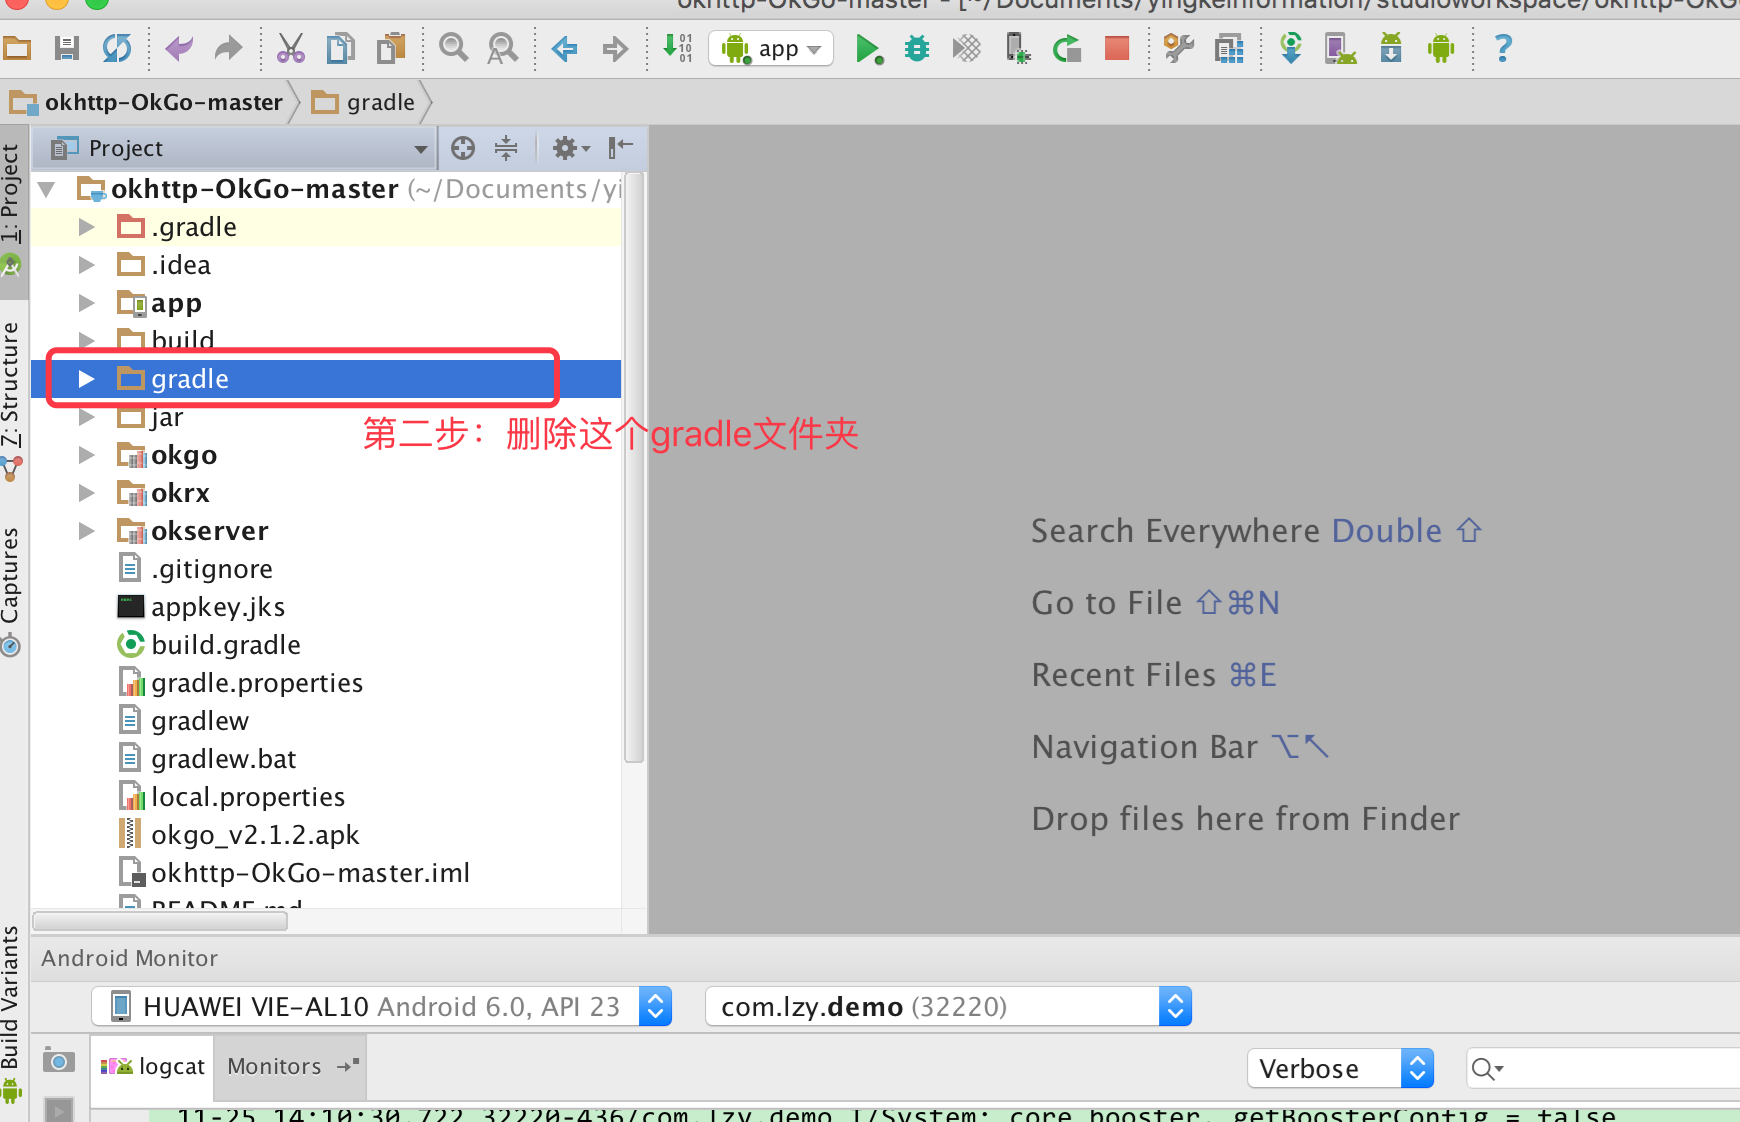The image size is (1740, 1122).
Task: Expand the selected gradle folder
Action: coord(87,379)
